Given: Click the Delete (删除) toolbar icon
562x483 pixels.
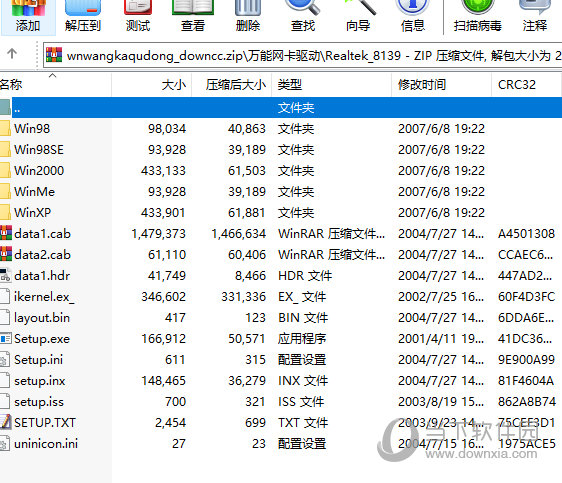Looking at the screenshot, I should point(248,16).
